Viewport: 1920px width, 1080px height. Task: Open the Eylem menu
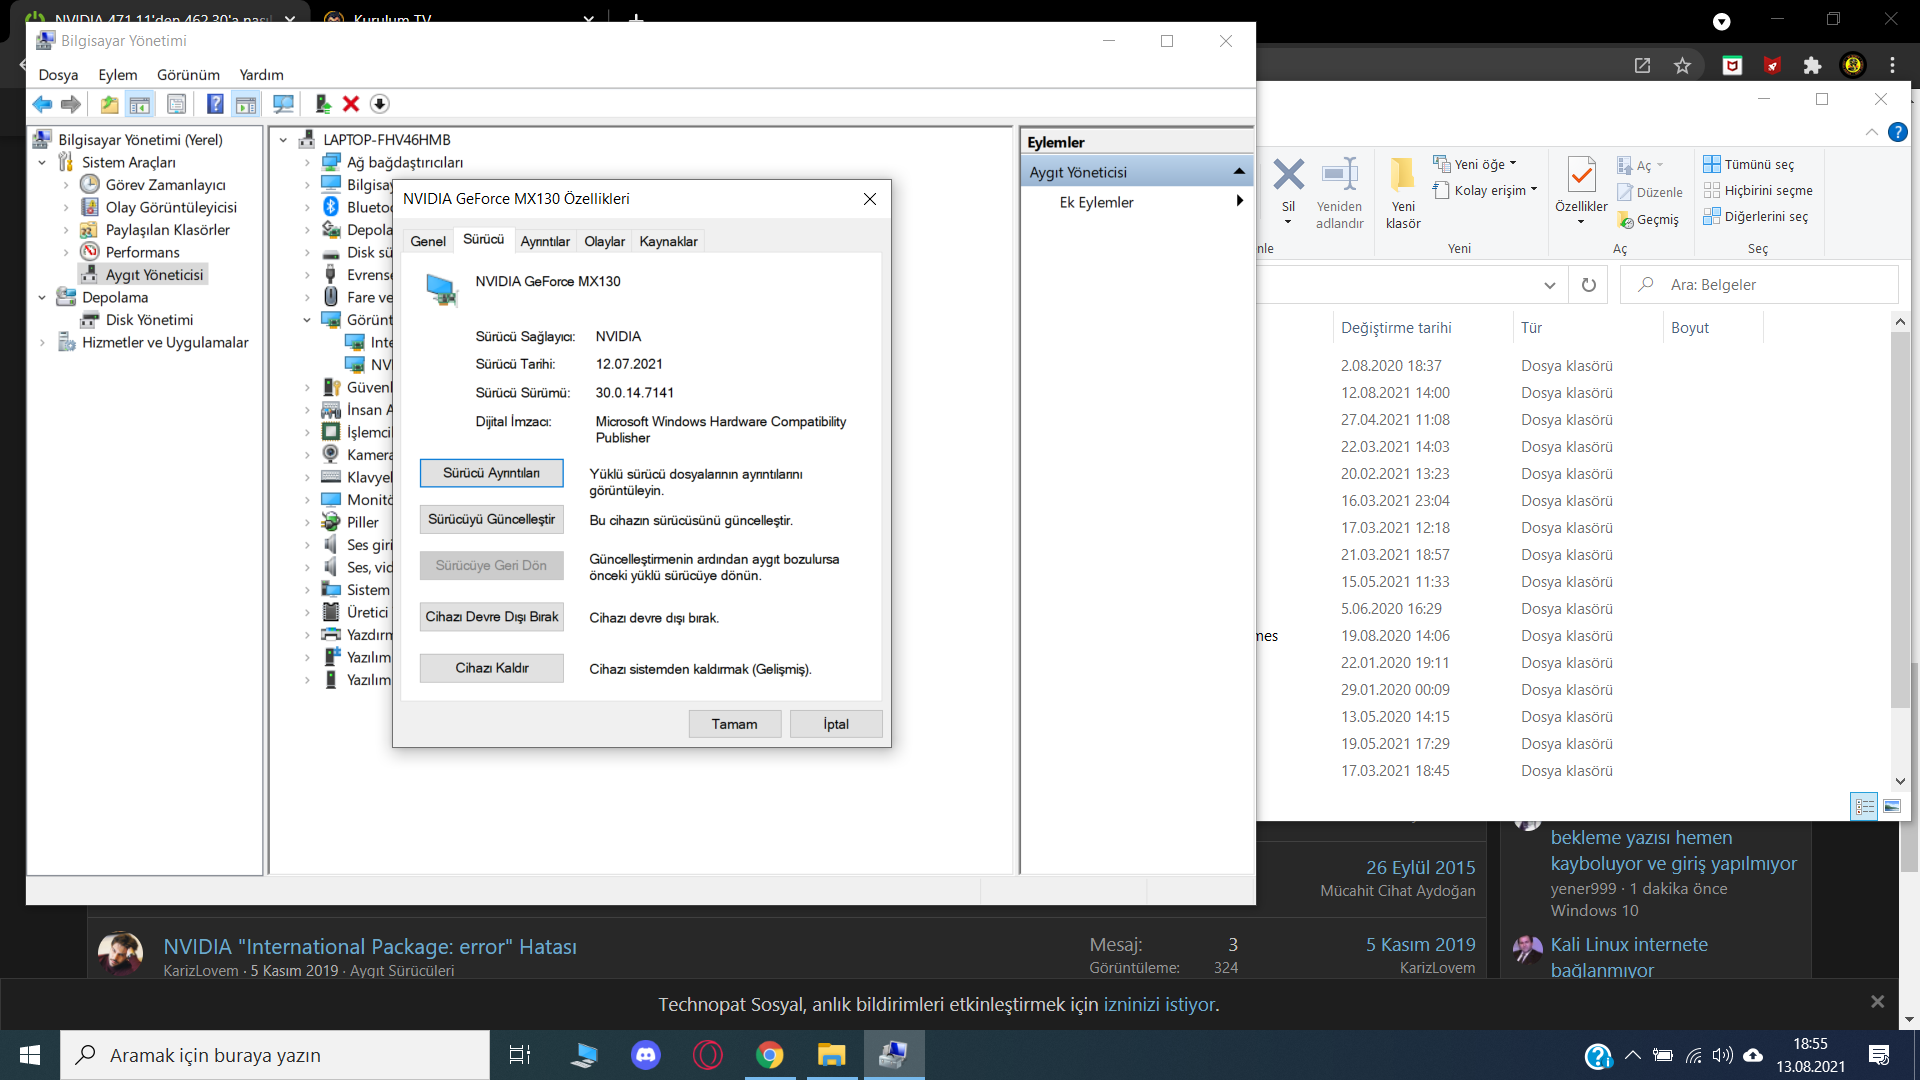117,75
